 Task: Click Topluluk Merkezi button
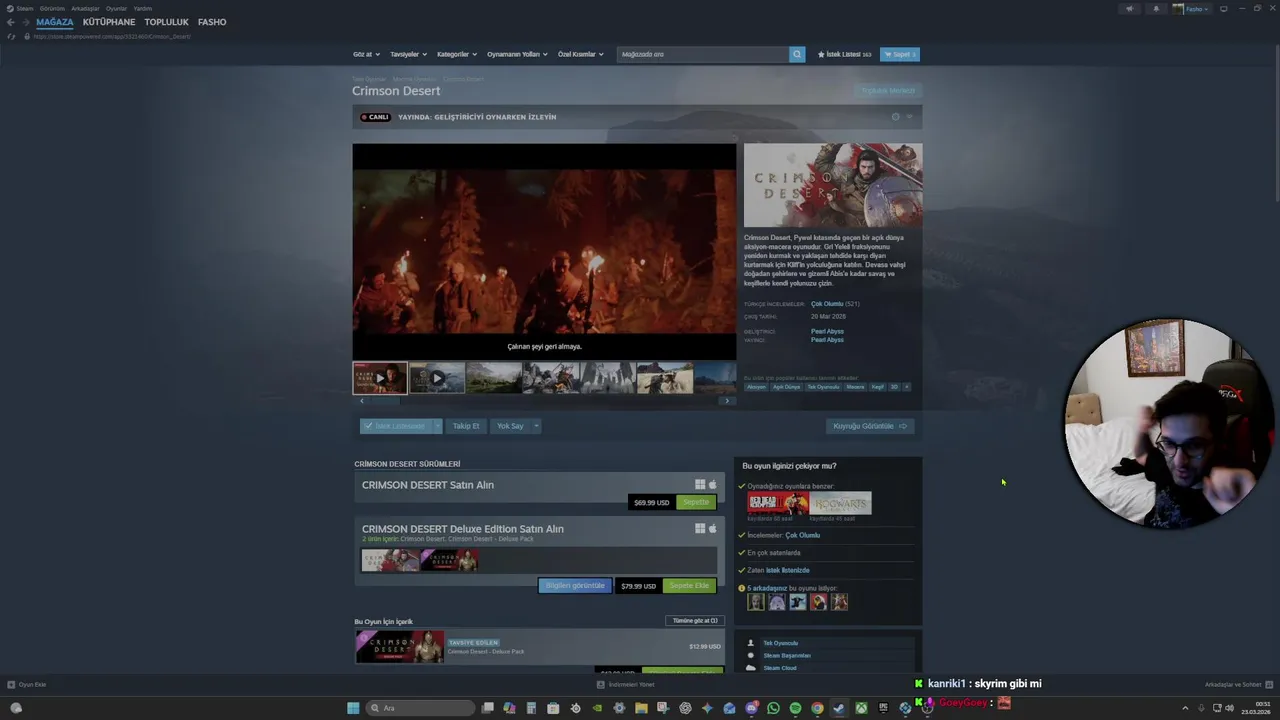click(x=888, y=91)
